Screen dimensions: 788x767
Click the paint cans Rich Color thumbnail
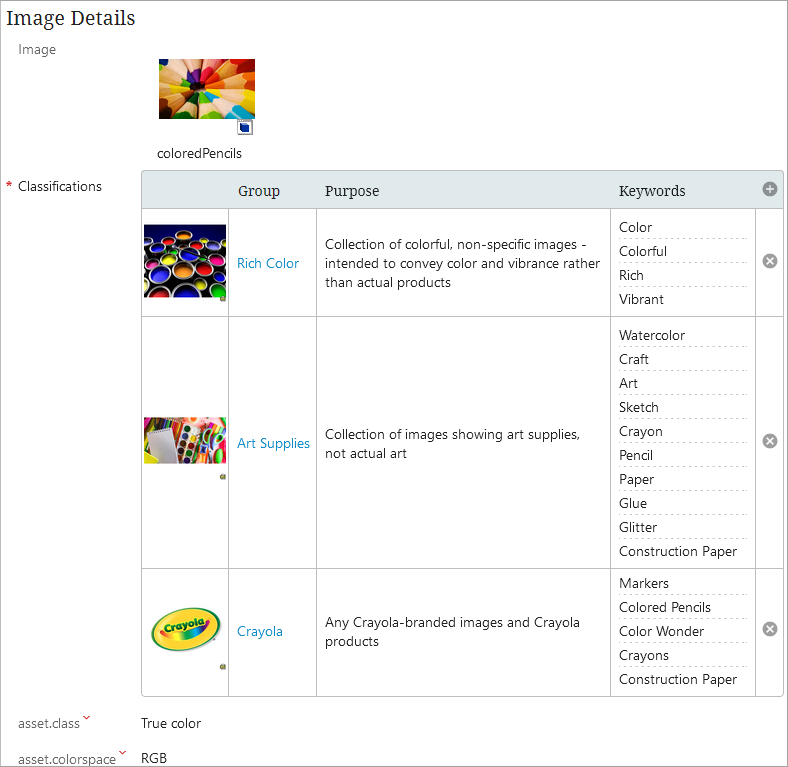[x=185, y=260]
